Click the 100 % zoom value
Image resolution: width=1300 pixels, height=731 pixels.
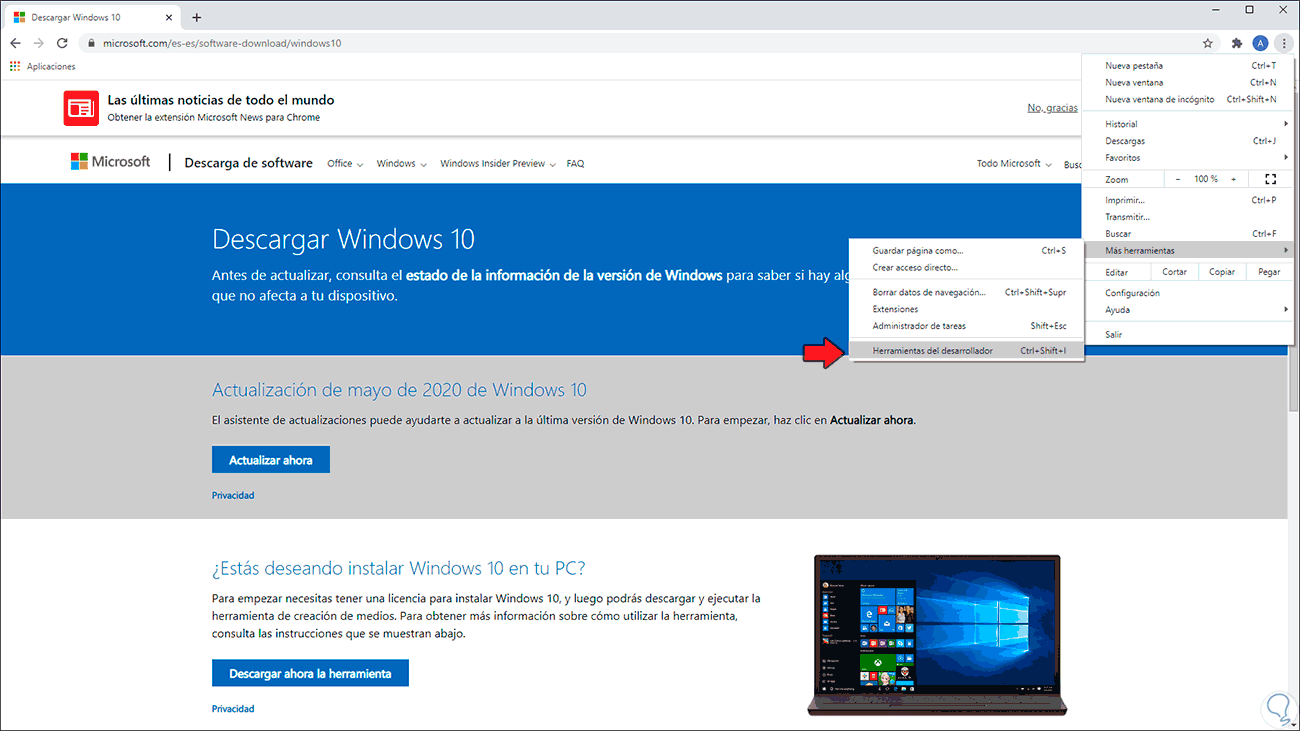(1206, 179)
